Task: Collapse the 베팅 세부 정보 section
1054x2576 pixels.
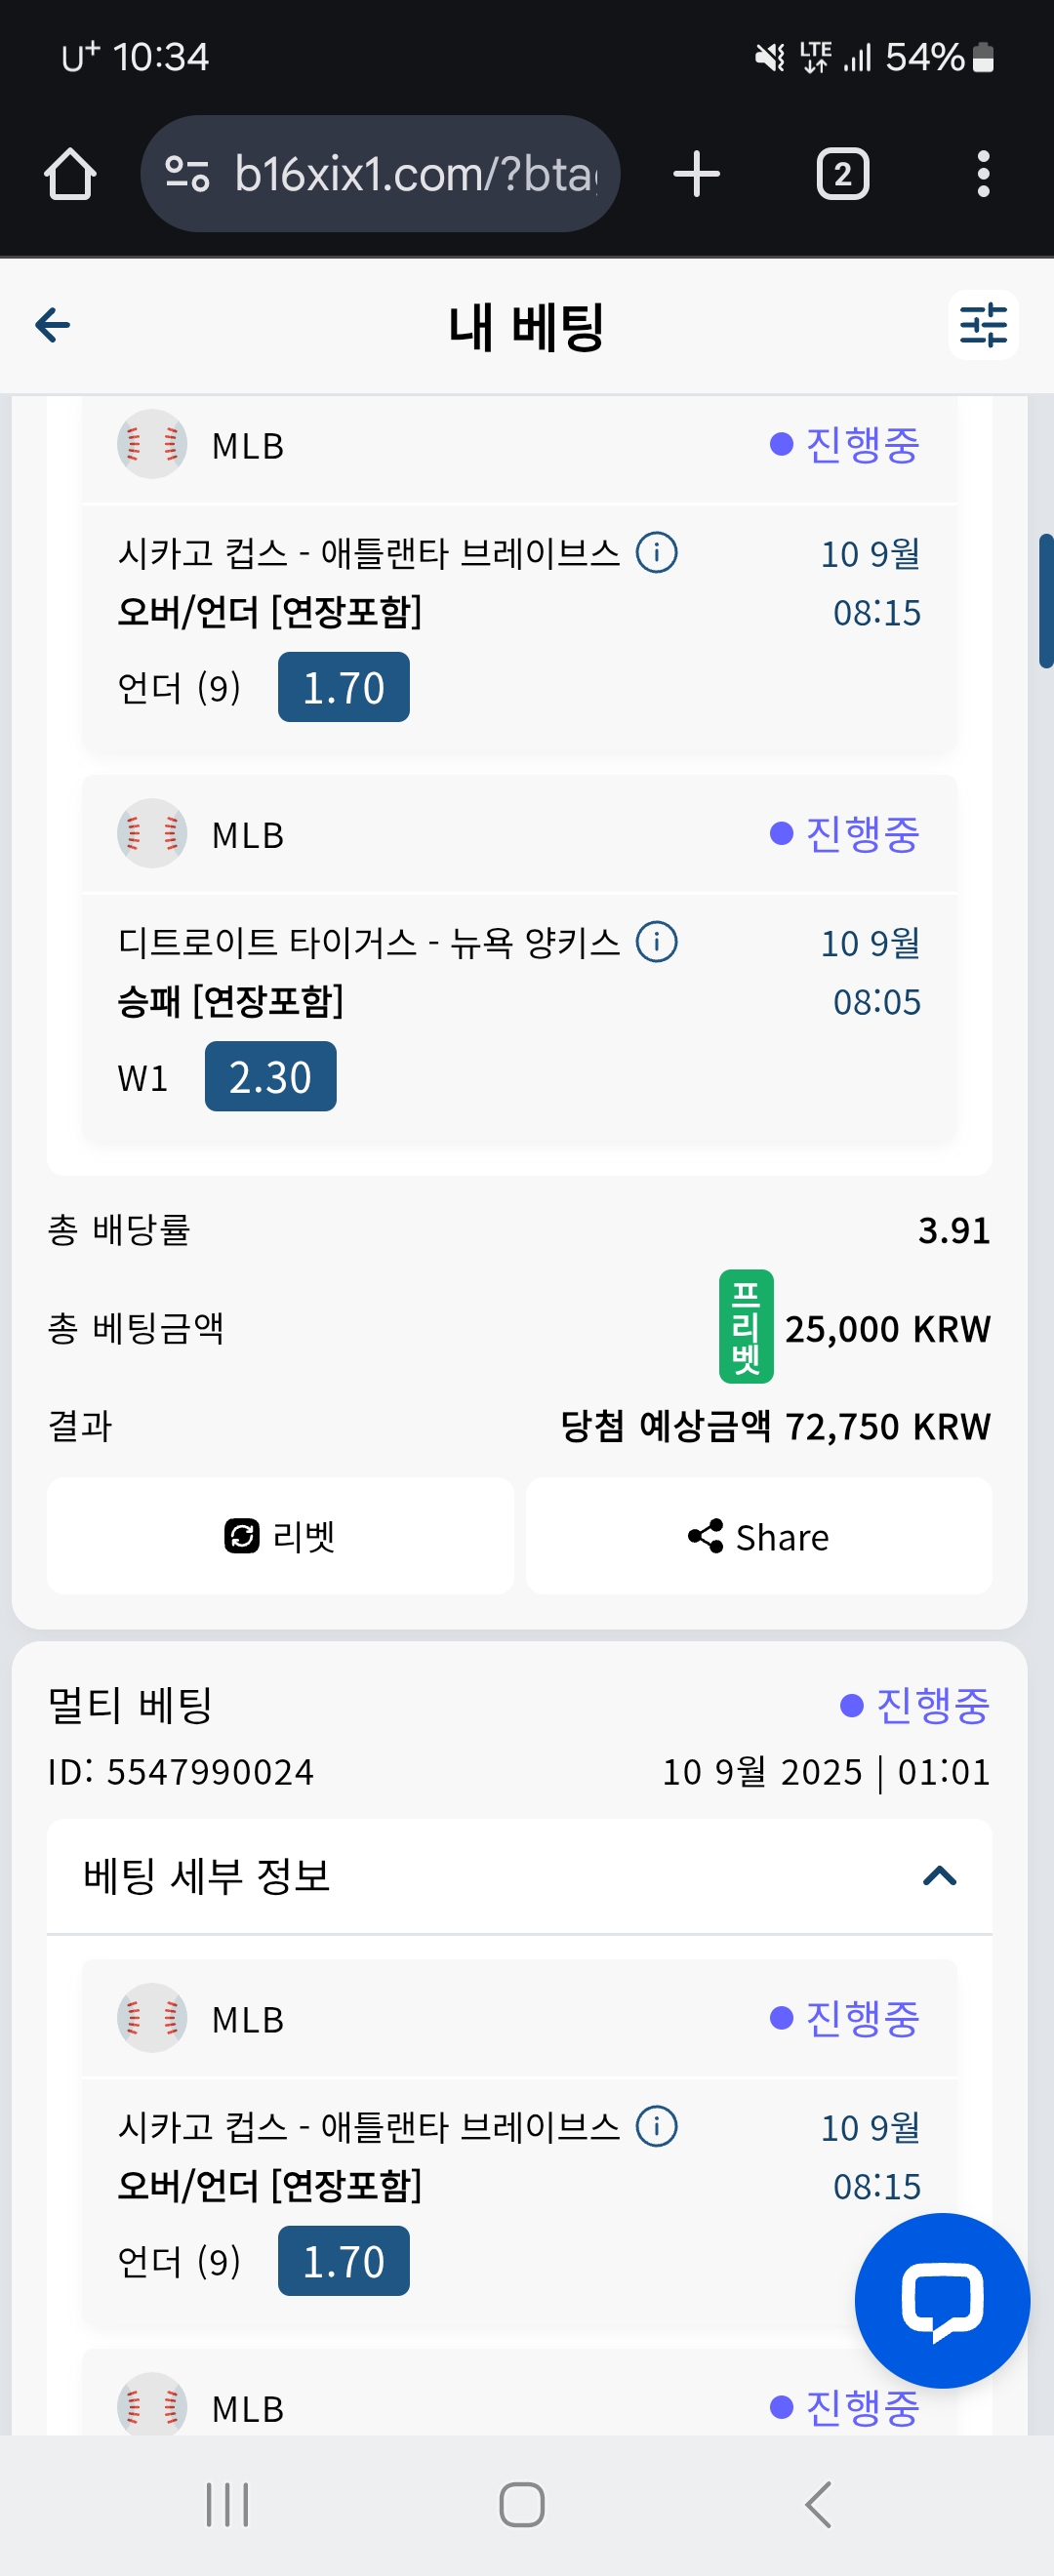Action: pyautogui.click(x=939, y=1876)
